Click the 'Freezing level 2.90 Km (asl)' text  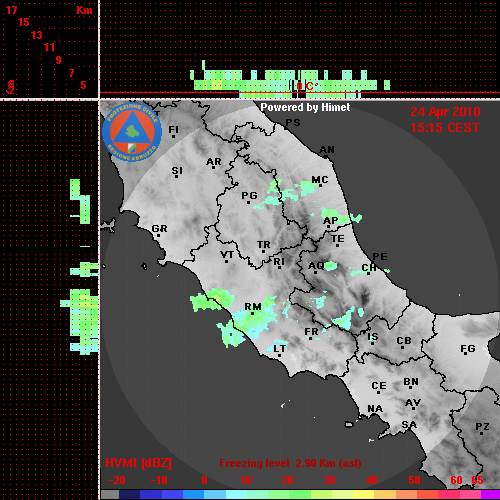[x=290, y=463]
